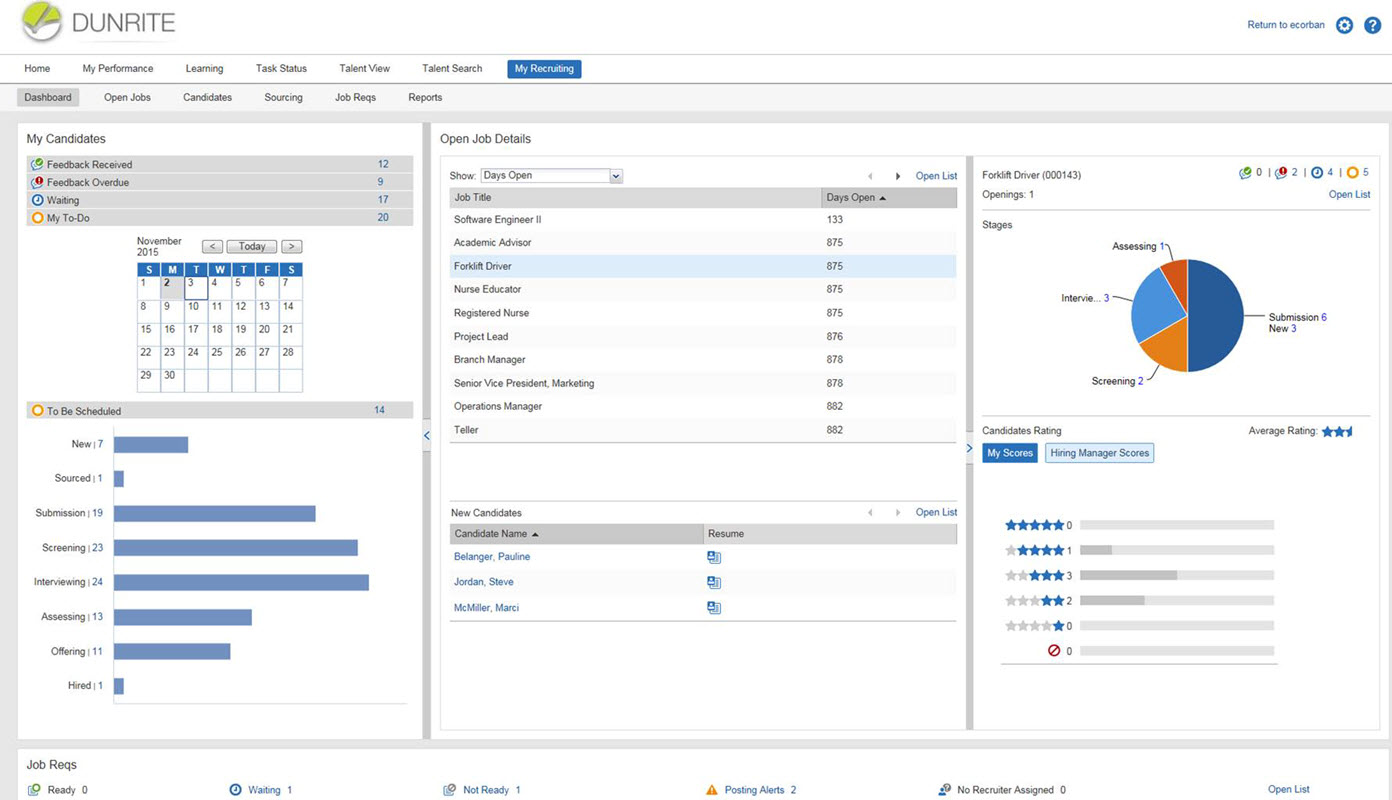Collapse the My Candidates panel with the left chevron

426,436
